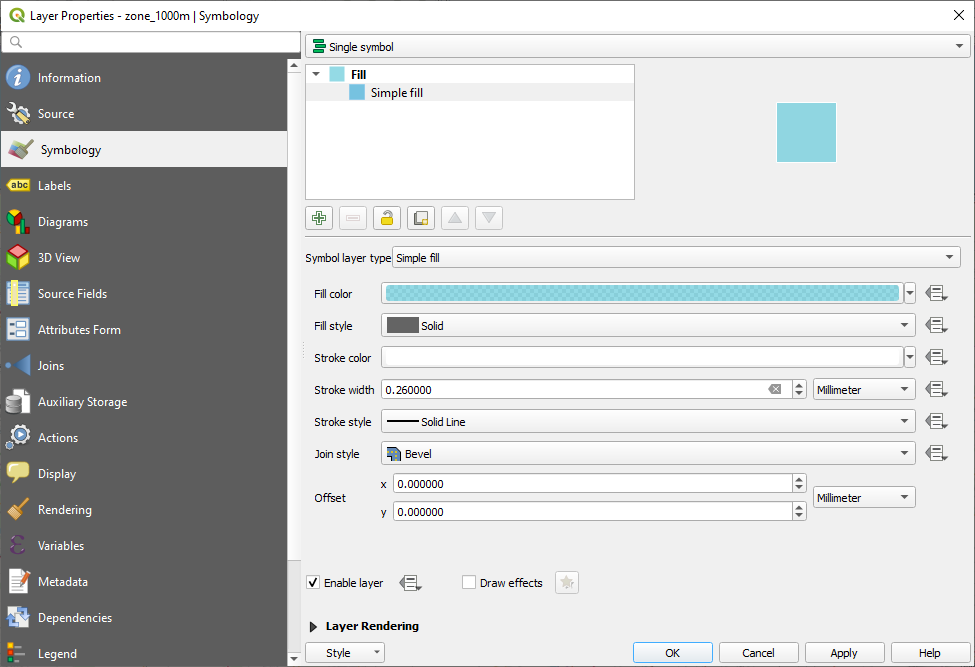Open the Source Fields tab
The image size is (975, 667).
(72, 294)
